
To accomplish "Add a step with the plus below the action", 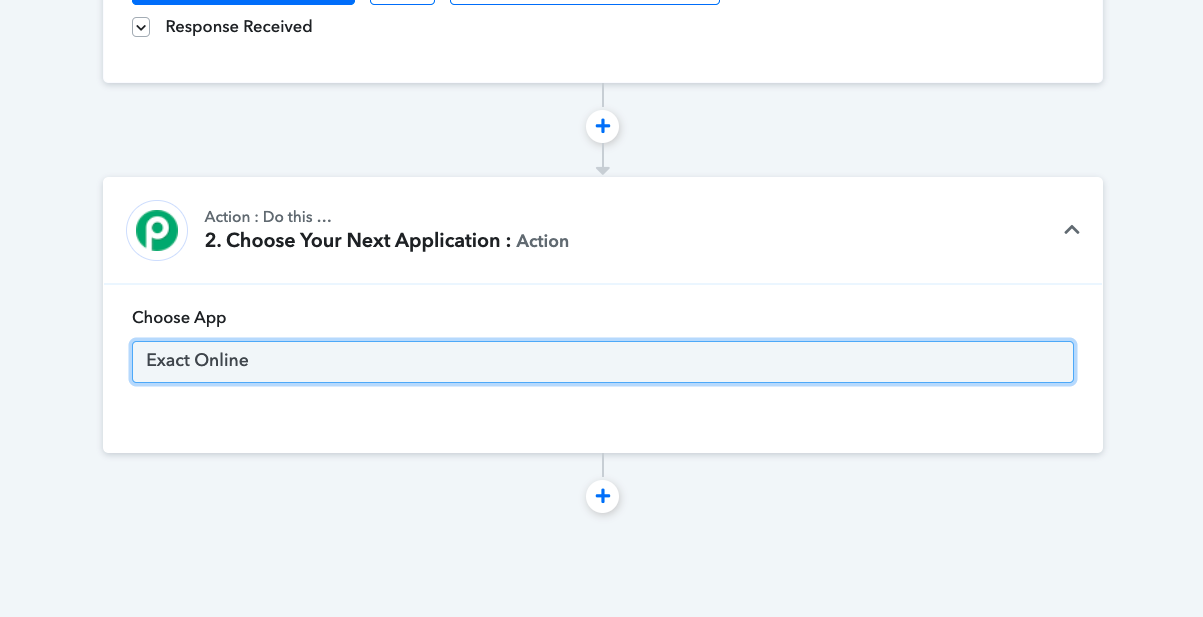I will pyautogui.click(x=603, y=496).
